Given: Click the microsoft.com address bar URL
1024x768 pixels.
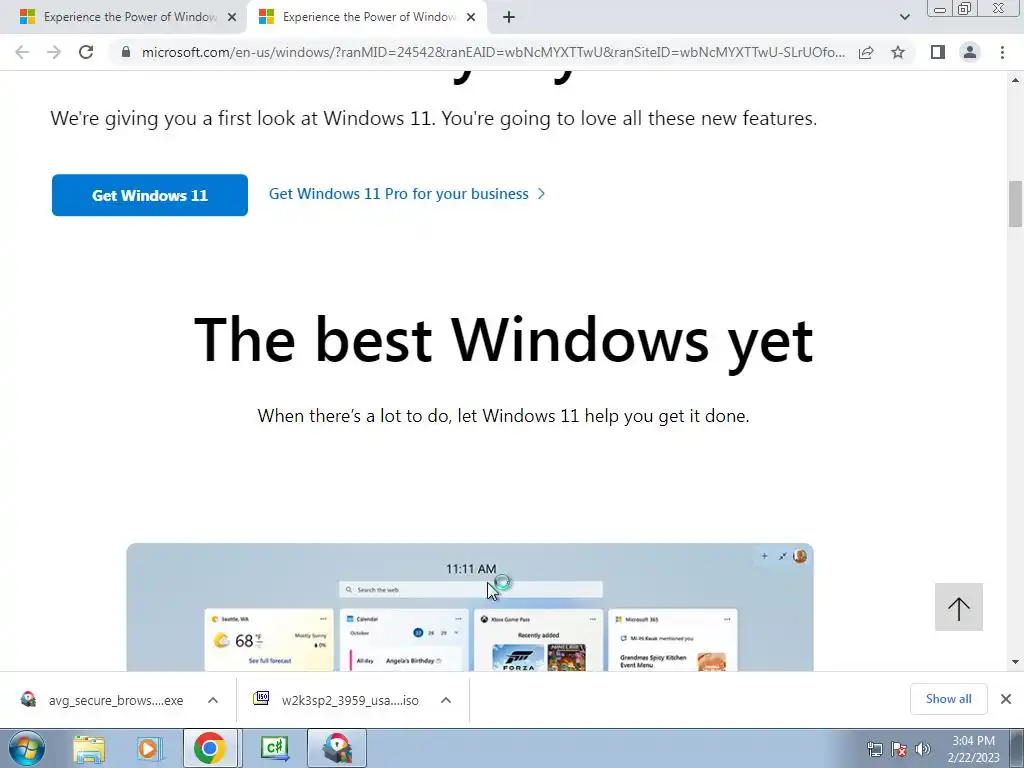Looking at the screenshot, I should 493,52.
